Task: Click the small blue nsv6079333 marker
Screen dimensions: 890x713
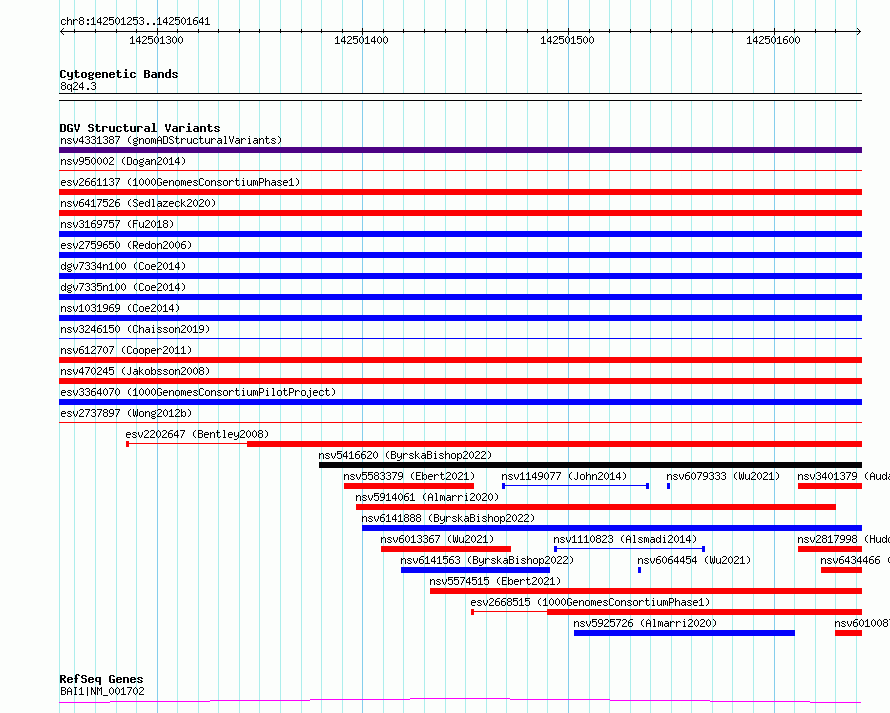Action: 669,486
